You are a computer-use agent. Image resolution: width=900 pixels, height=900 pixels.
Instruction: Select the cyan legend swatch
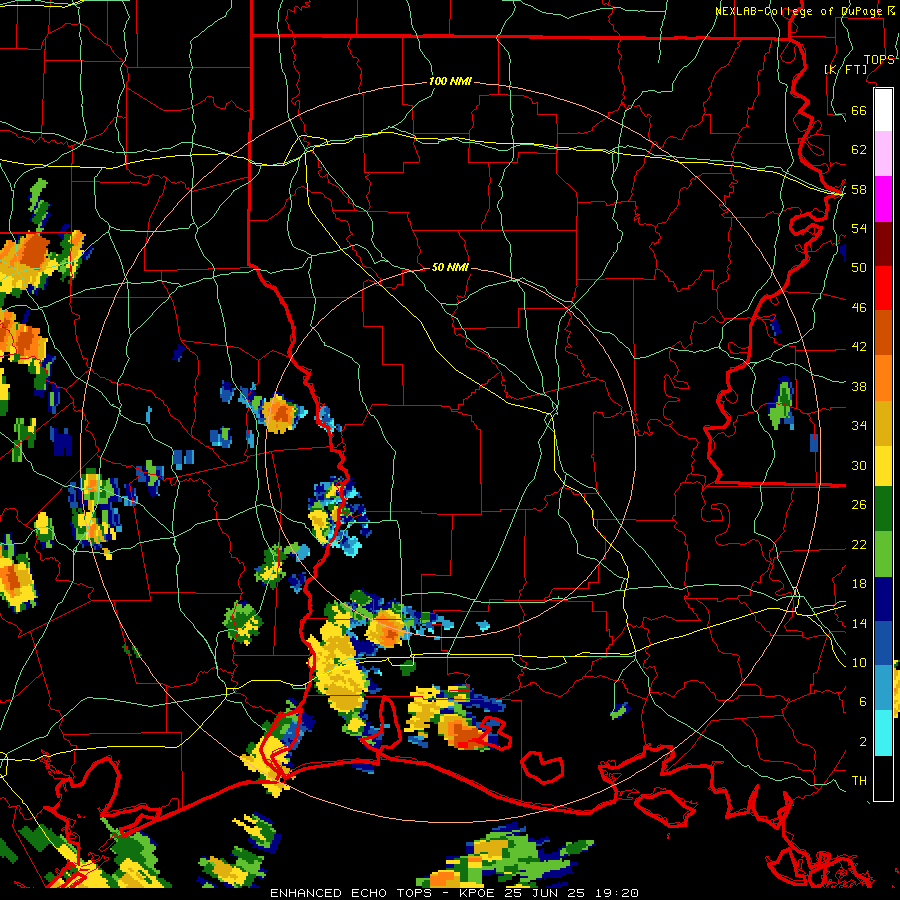(x=883, y=733)
